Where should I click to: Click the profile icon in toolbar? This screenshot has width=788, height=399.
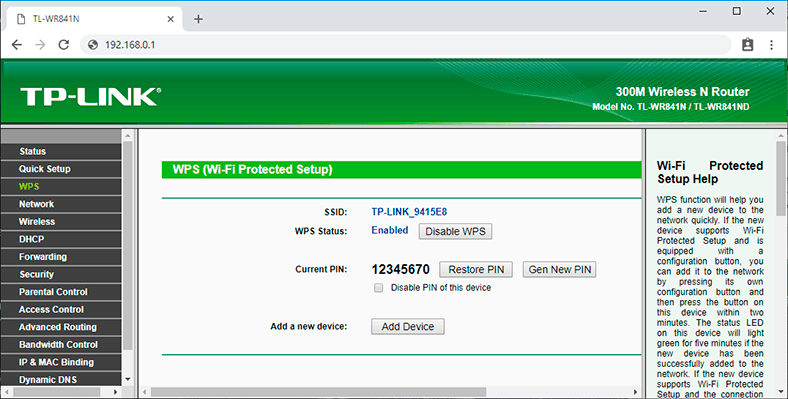(x=747, y=45)
